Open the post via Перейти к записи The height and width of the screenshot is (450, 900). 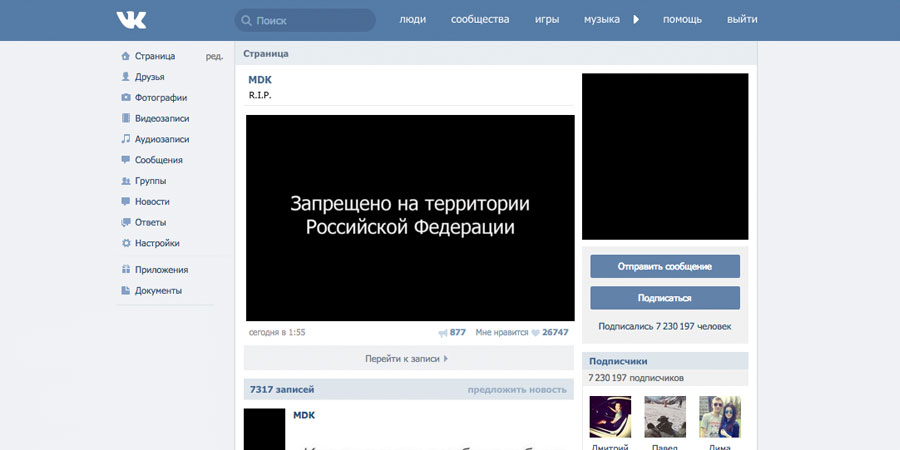[408, 359]
